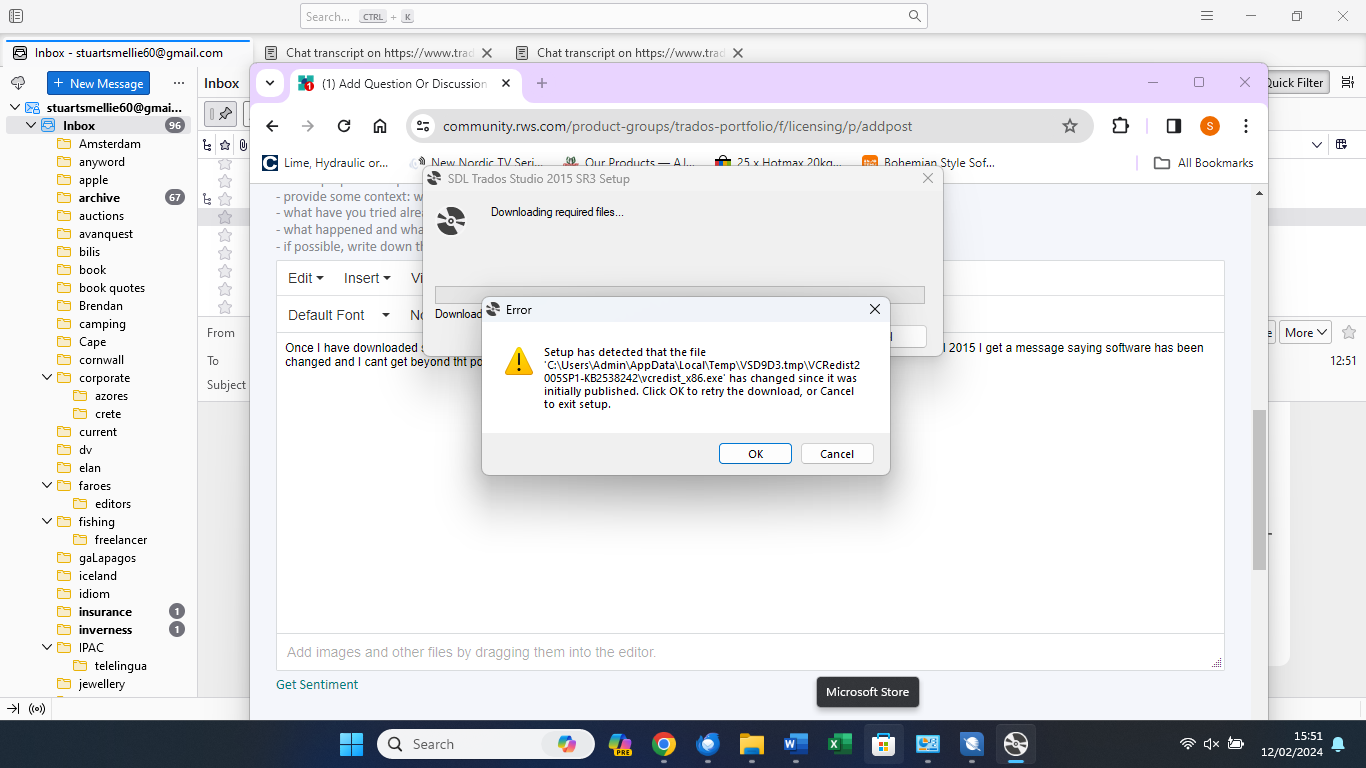This screenshot has width=1366, height=768.
Task: Open Microsoft Store from taskbar
Action: coord(884,744)
